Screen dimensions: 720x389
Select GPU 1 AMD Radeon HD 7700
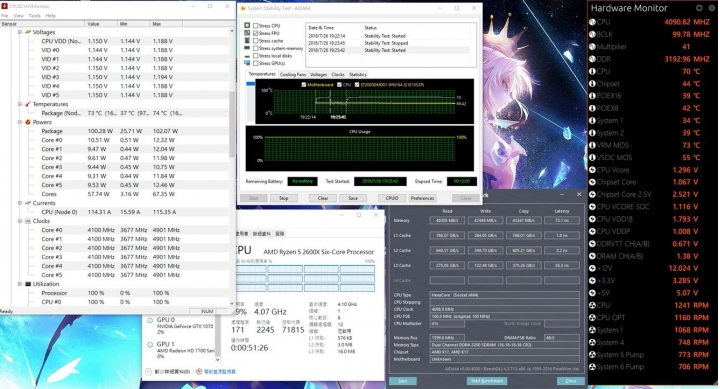[x=180, y=350]
